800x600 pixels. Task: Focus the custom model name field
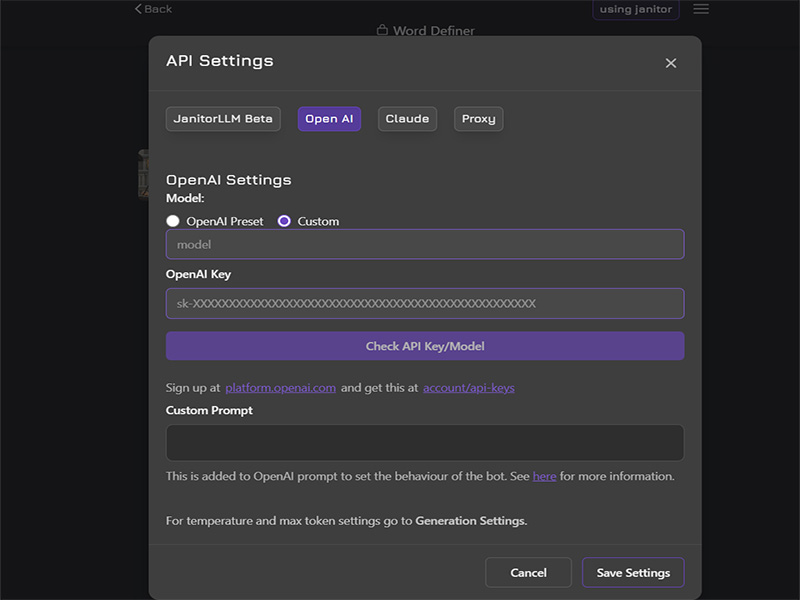point(425,244)
